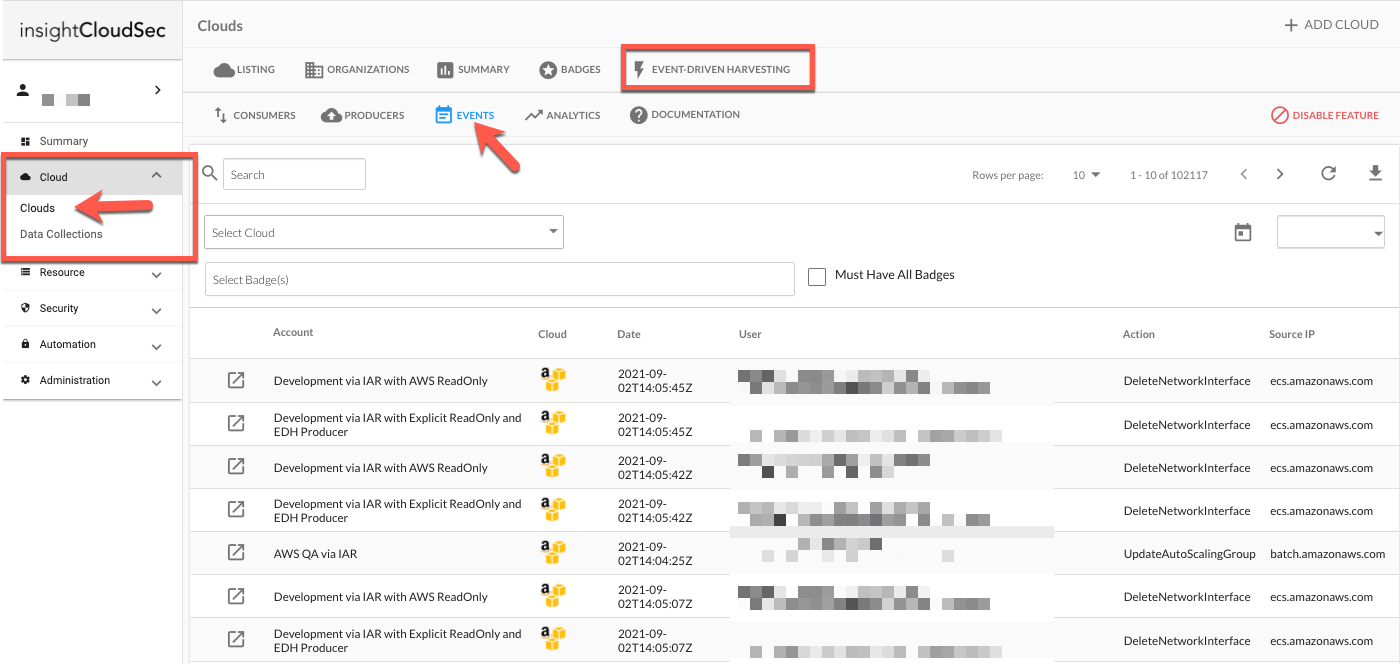The width and height of the screenshot is (1400, 664).
Task: Open the Summary tab
Action: click(473, 70)
